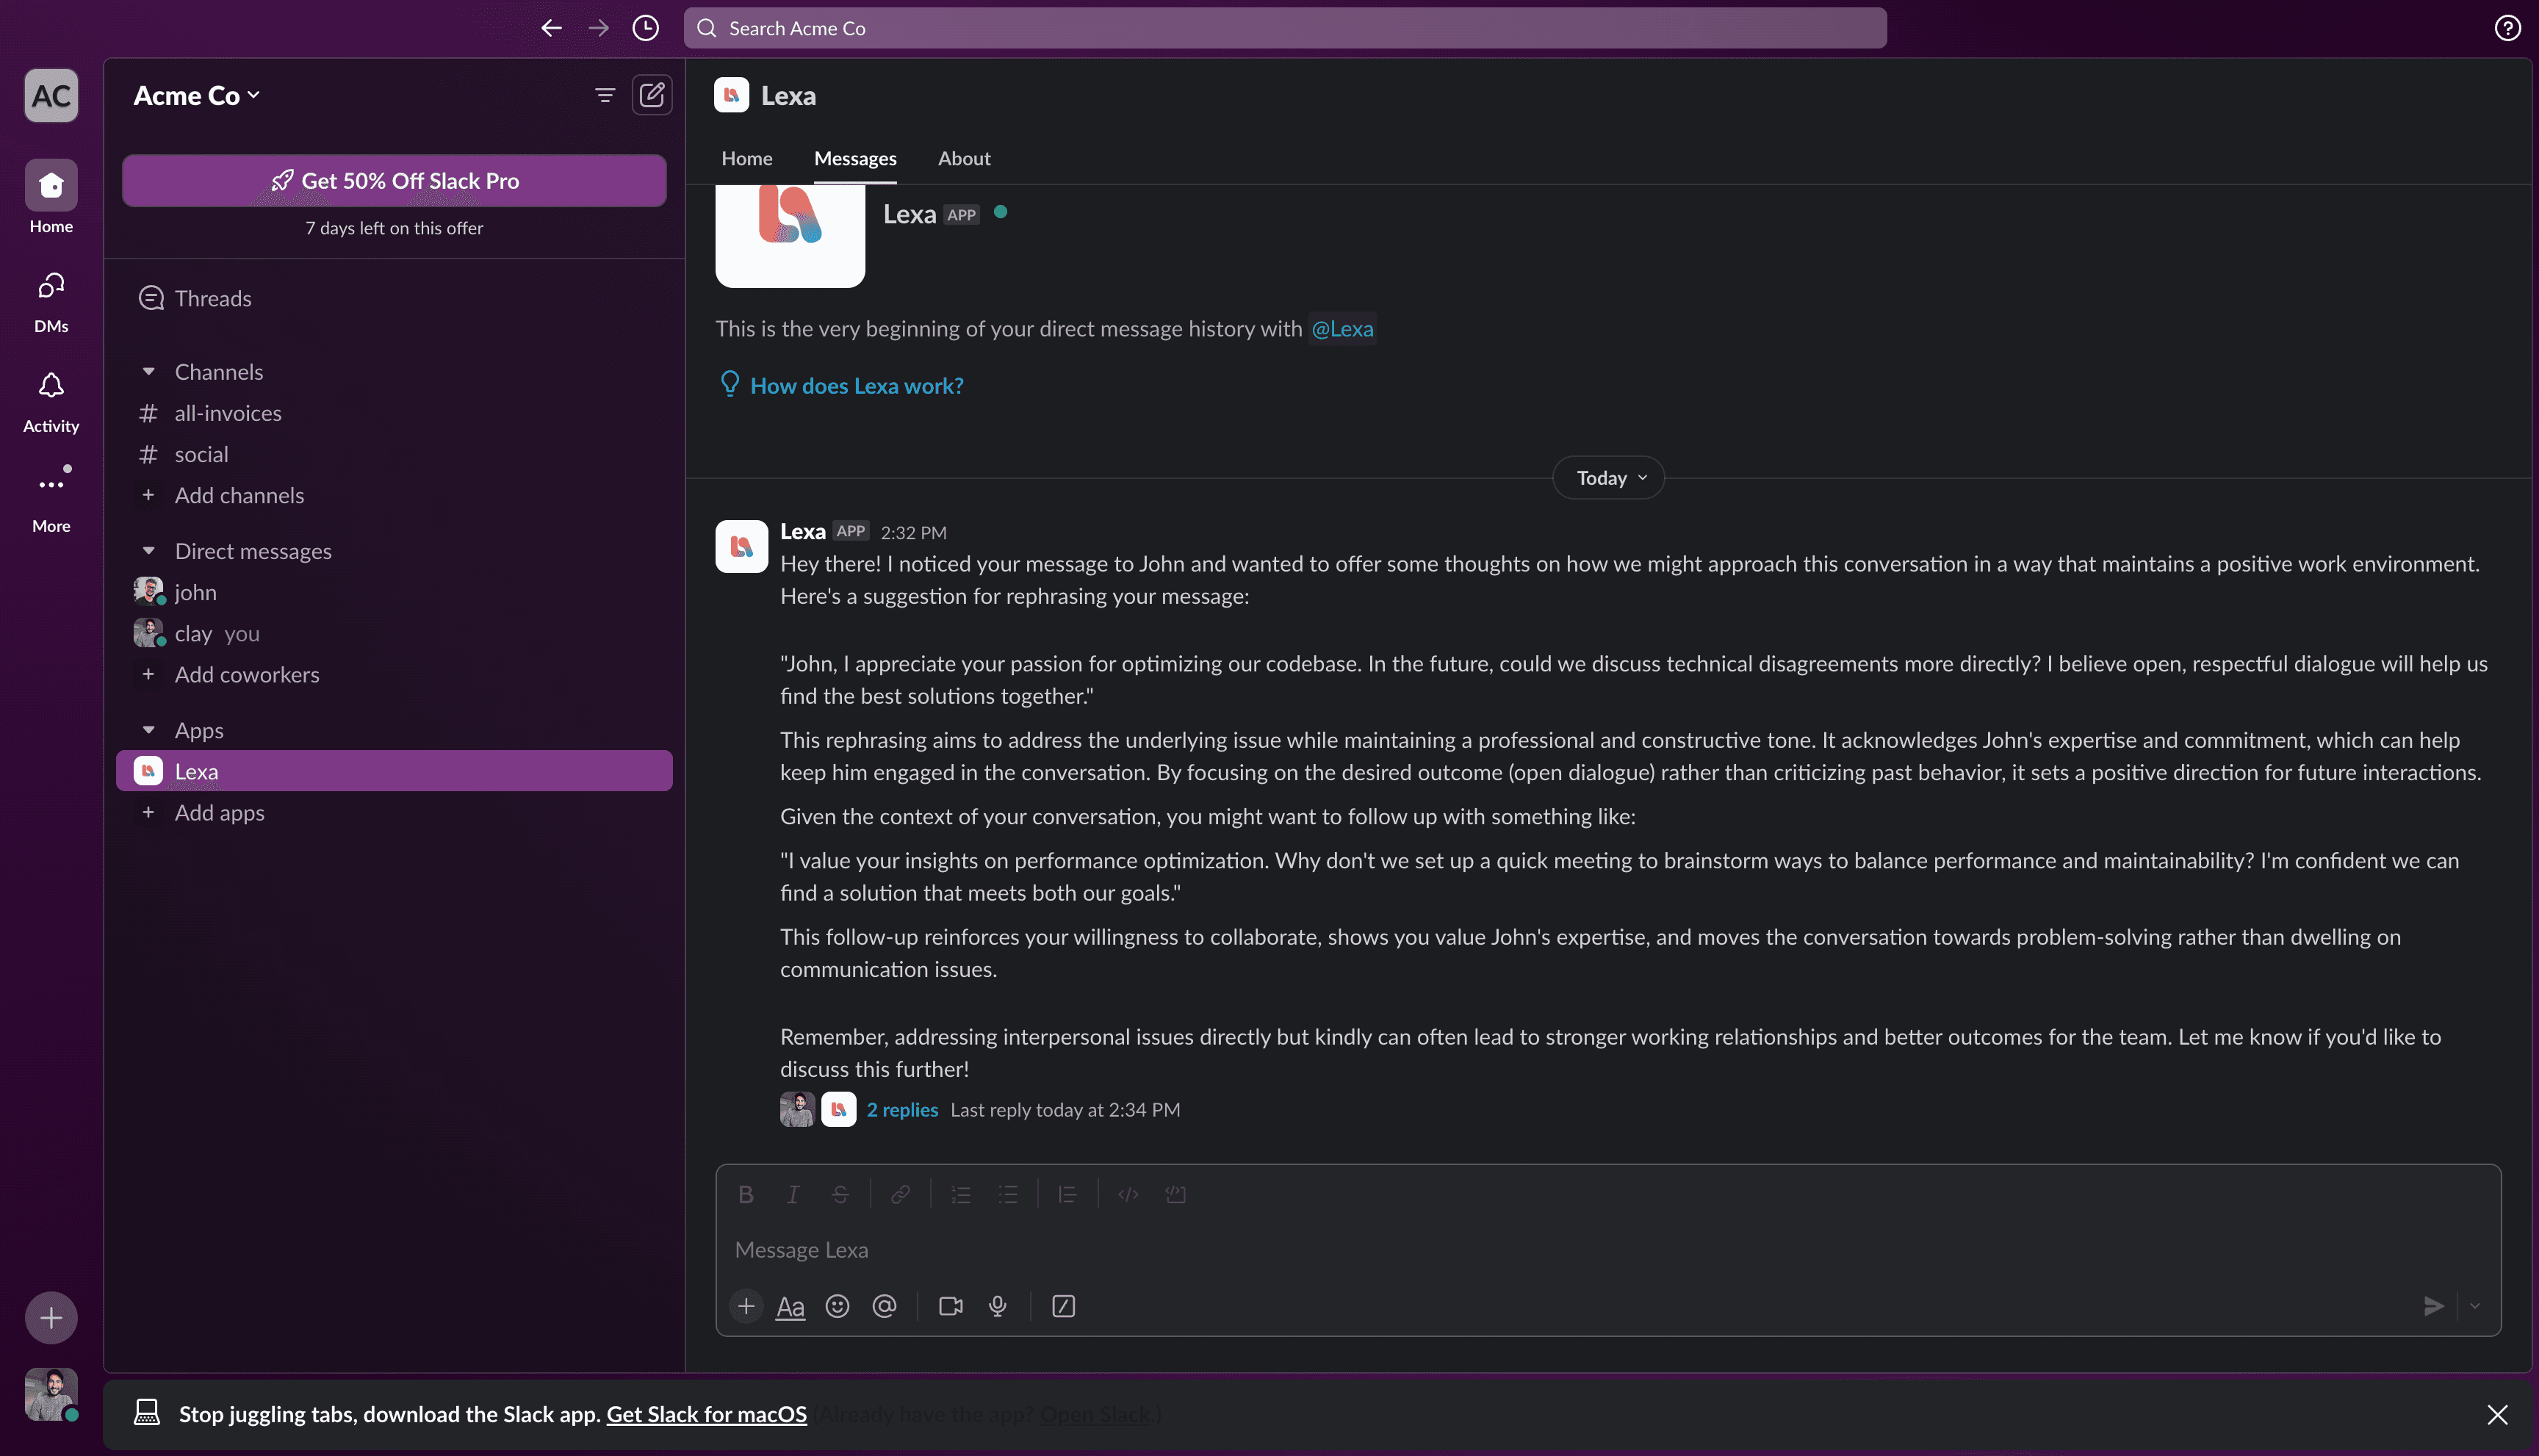Screen dimensions: 2539x1456
Task: Open Threads in the sidebar
Action: tap(394, 298)
